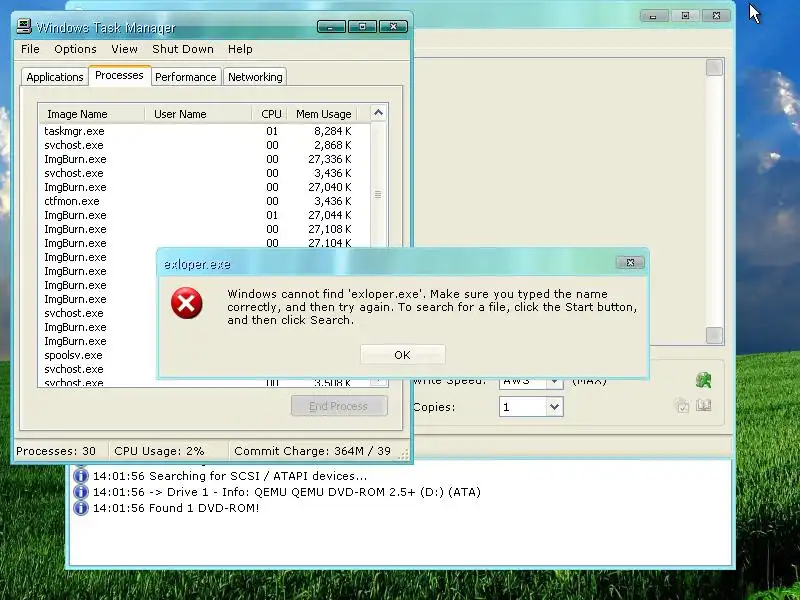Viewport: 800px width, 600px height.
Task: Click info icon beside 'Searching for SCSI' log line
Action: coord(81,476)
